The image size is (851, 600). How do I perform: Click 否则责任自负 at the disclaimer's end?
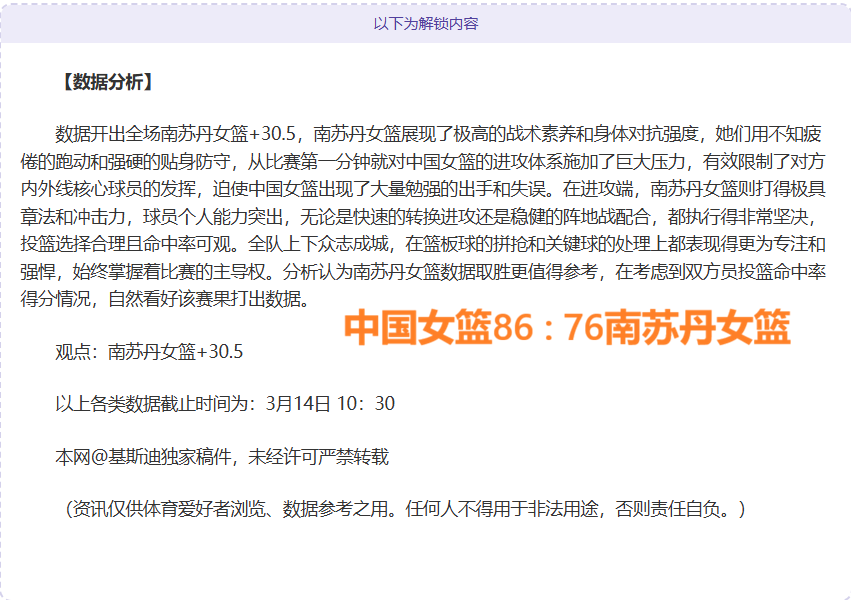(680, 509)
